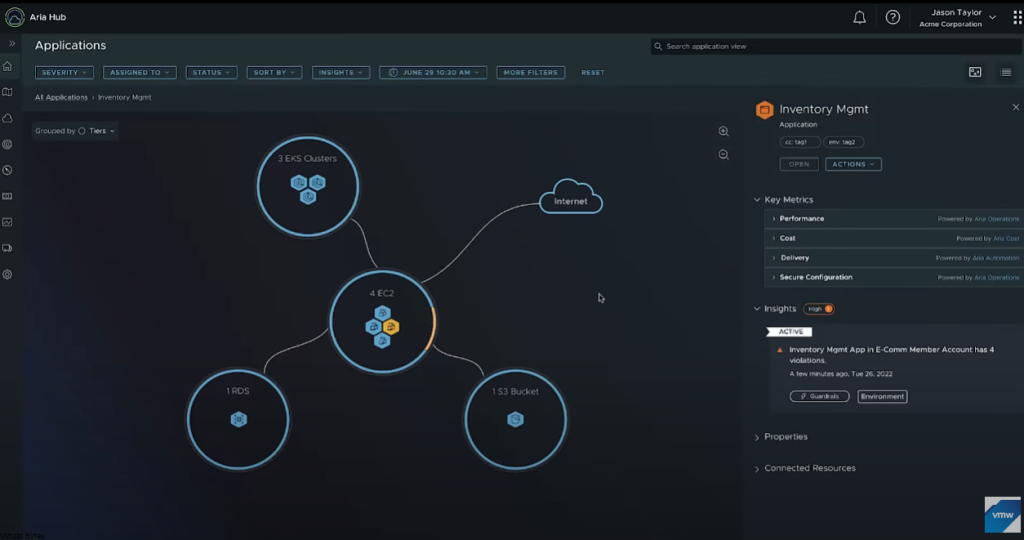Expand the Delivery metric row
Viewport: 1024px width, 540px height.
click(x=893, y=258)
